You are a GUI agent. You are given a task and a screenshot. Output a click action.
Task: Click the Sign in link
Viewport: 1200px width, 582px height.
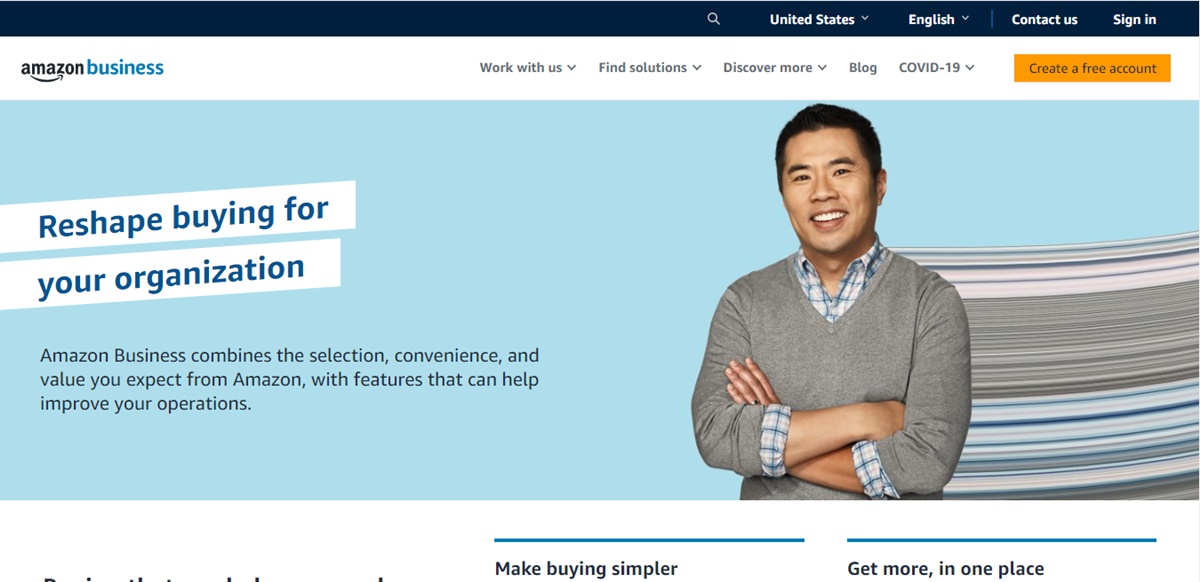point(1134,19)
